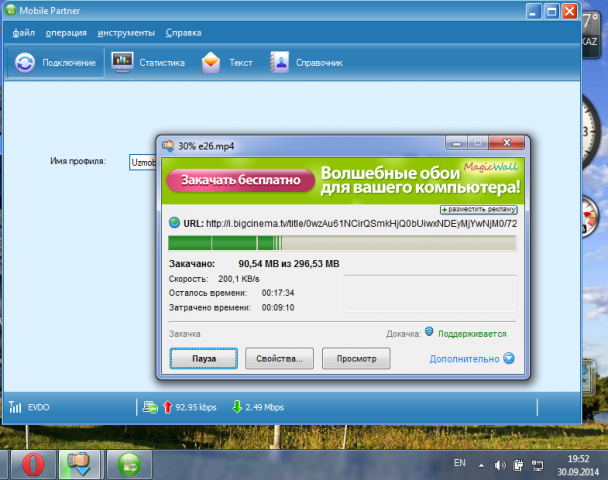Open the Справочник contacts section

[306, 63]
